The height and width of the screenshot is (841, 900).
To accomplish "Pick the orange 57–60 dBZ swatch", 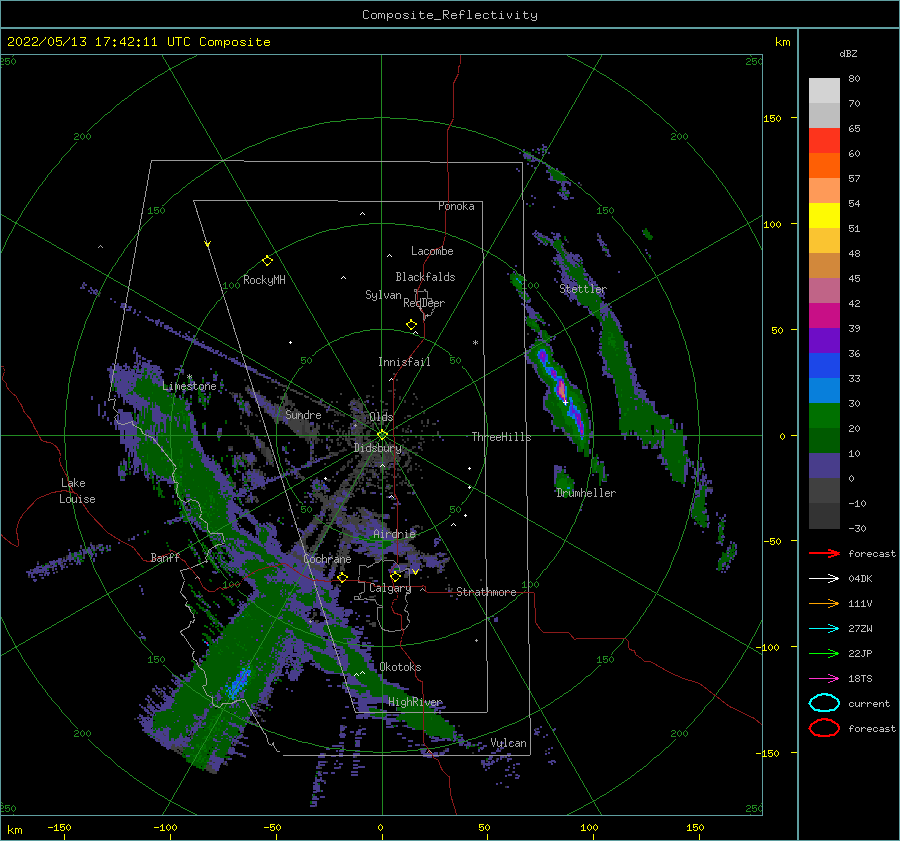I will [x=824, y=166].
